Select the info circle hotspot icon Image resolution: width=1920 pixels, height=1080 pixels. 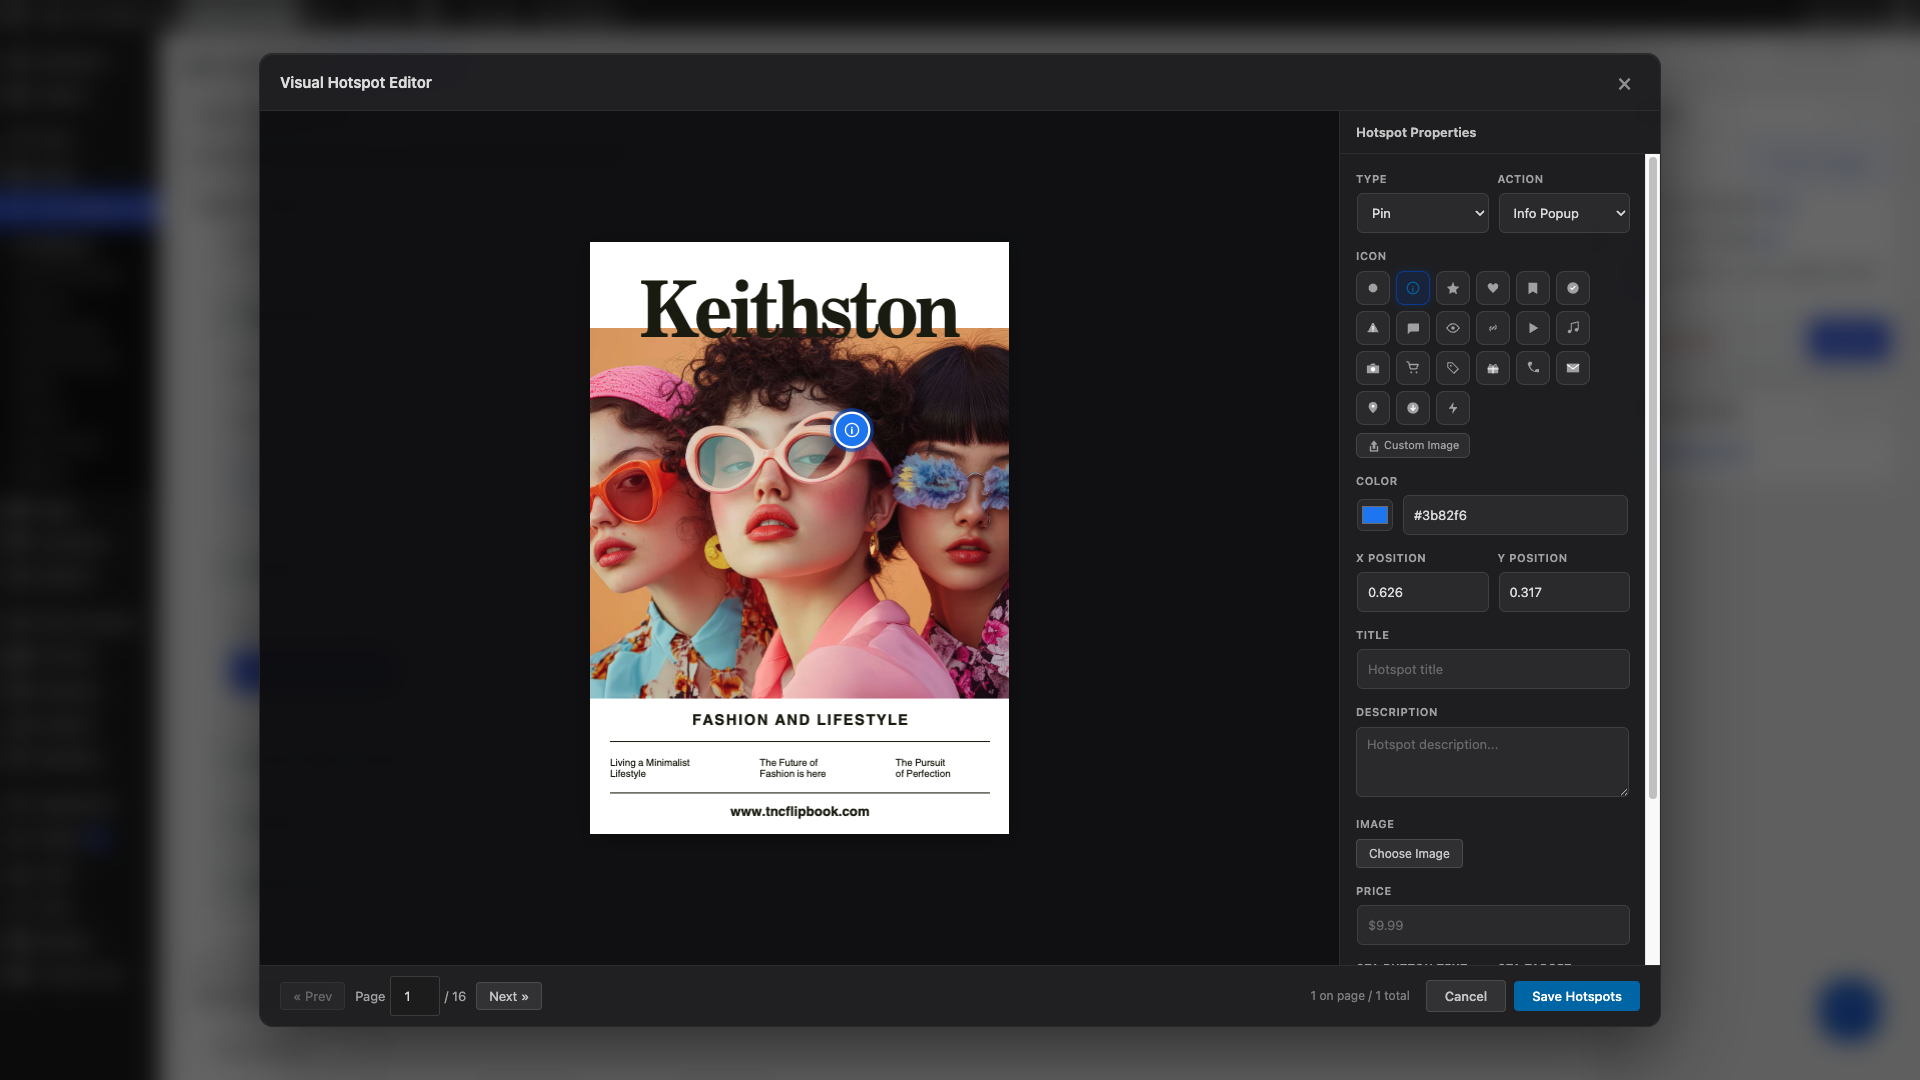(x=1413, y=288)
